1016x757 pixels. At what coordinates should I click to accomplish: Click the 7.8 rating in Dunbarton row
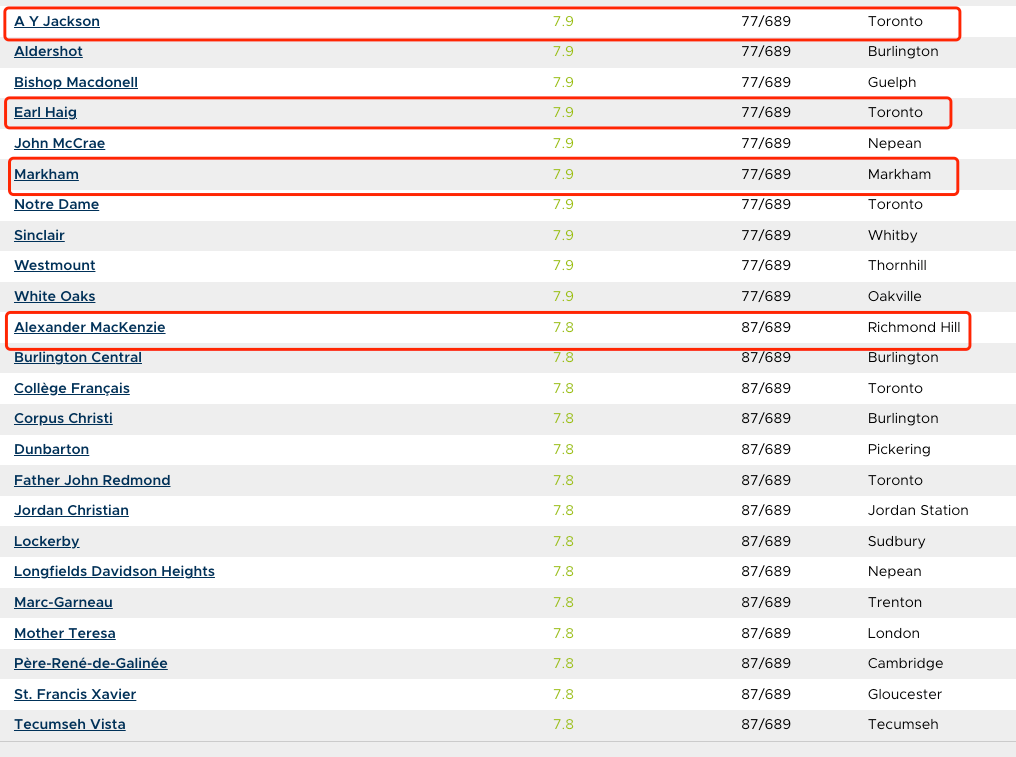[563, 449]
